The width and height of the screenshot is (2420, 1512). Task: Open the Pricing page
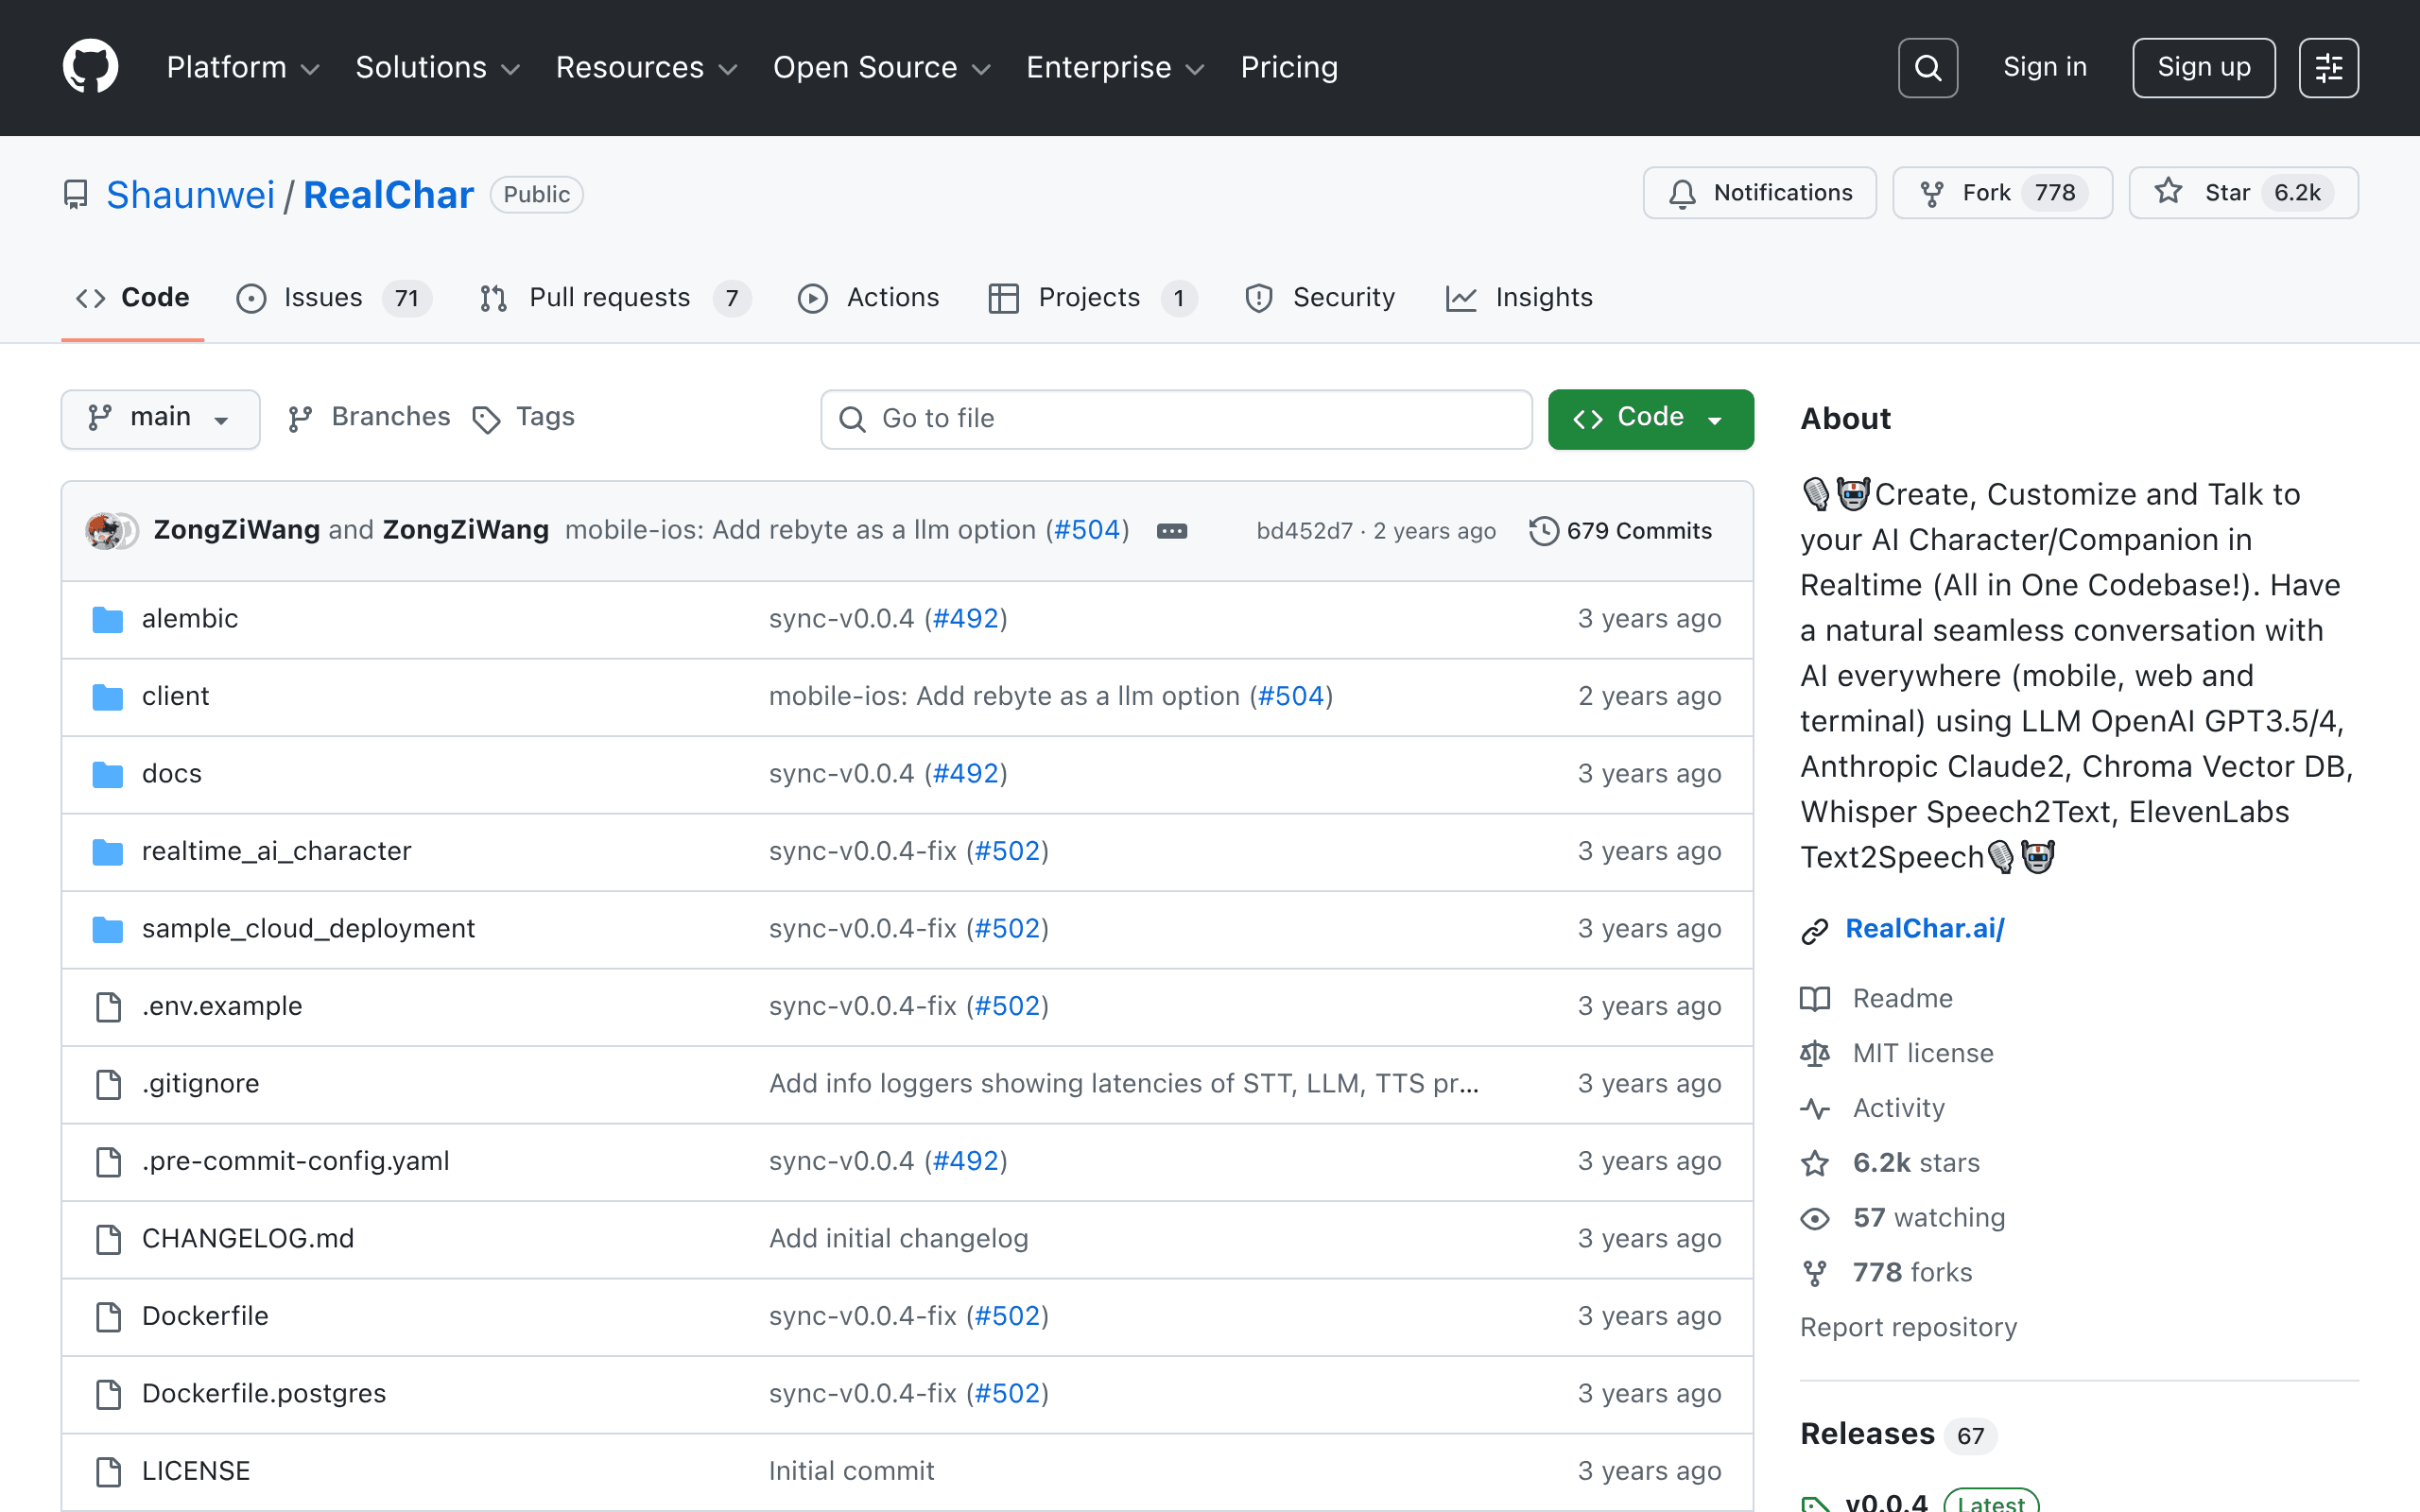(x=1288, y=67)
